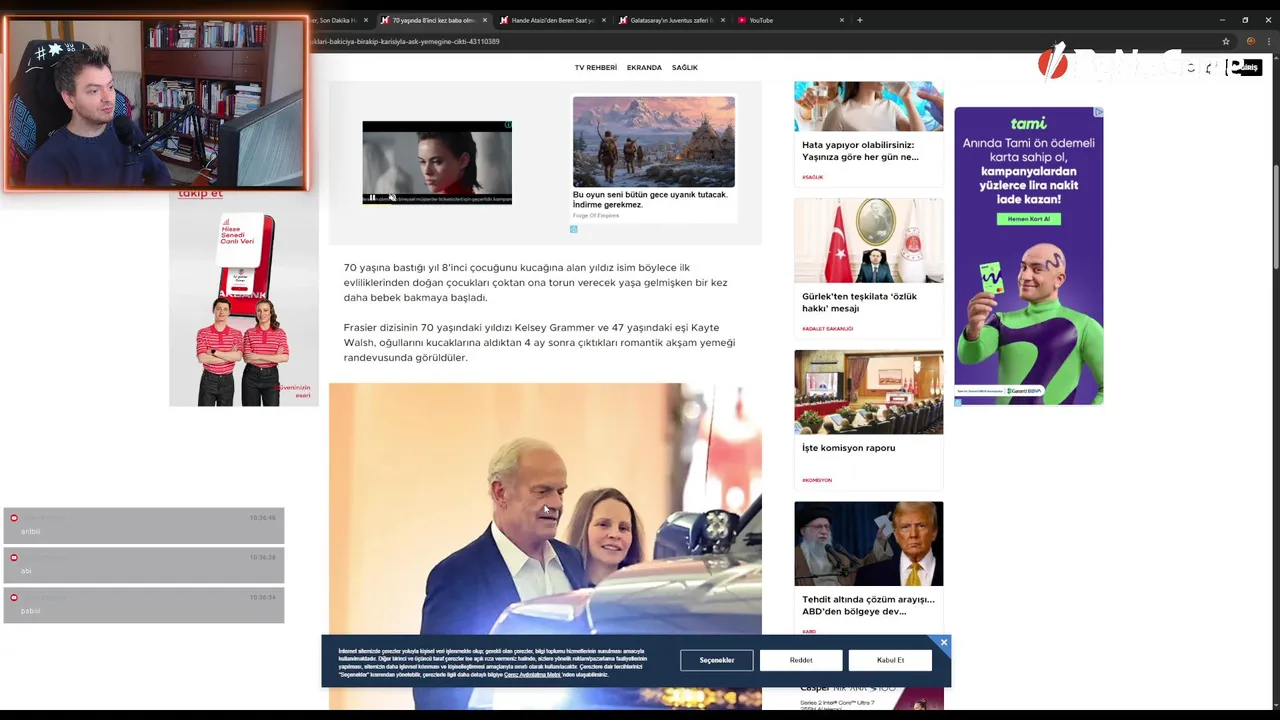The width and height of the screenshot is (1280, 720).
Task: Click the red icon on the 'arıbiii' chat message
Action: (14, 518)
